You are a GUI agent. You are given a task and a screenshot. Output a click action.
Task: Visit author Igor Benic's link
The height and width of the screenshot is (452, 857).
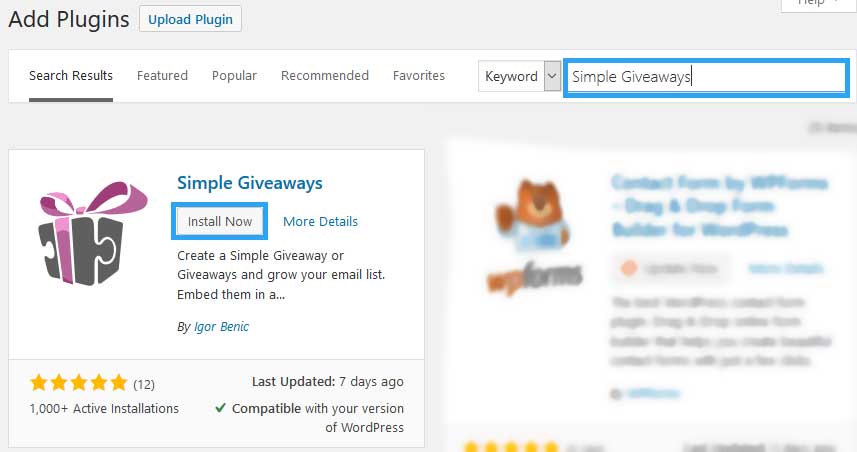(x=221, y=326)
